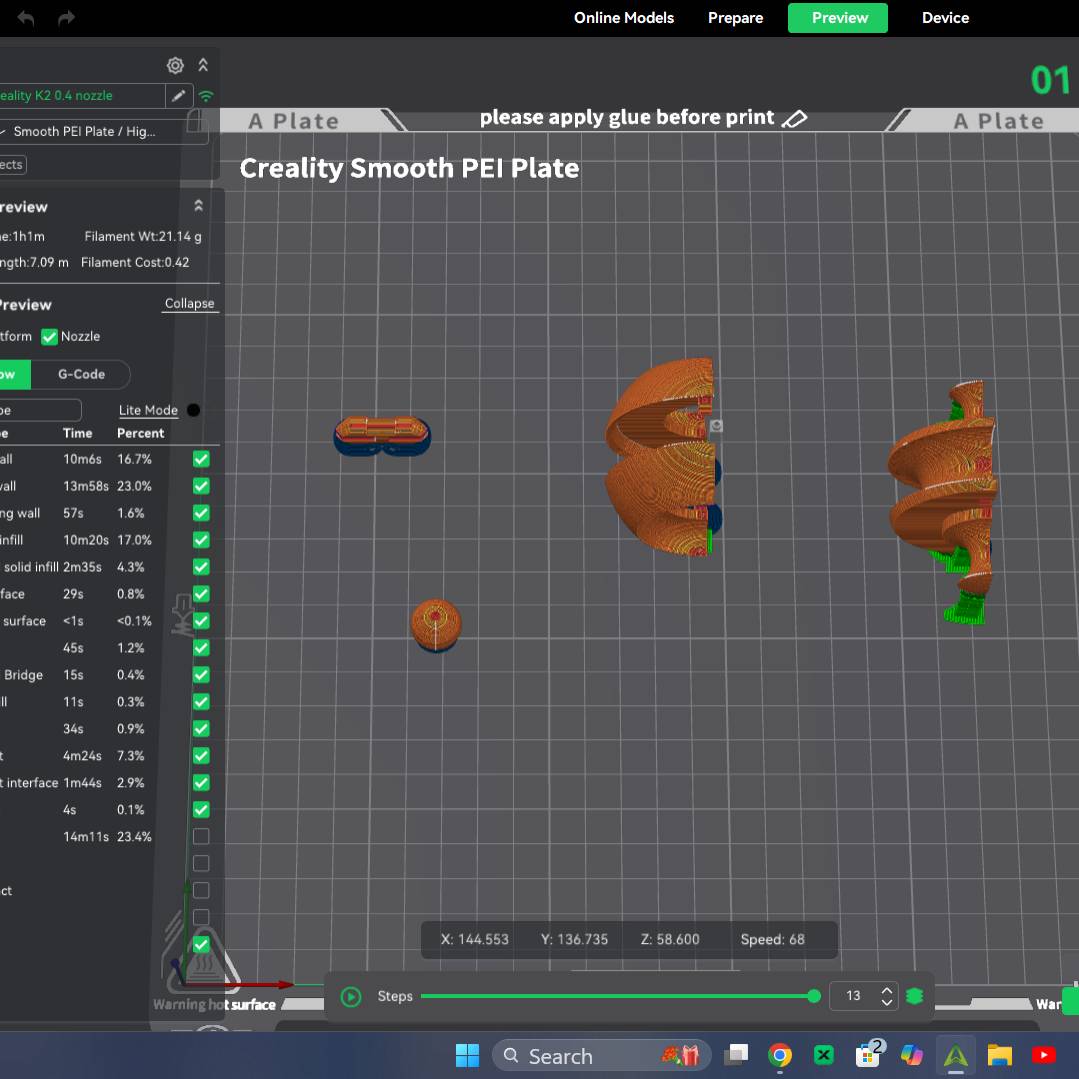Open the Device tab
The image size is (1079, 1079).
(945, 18)
